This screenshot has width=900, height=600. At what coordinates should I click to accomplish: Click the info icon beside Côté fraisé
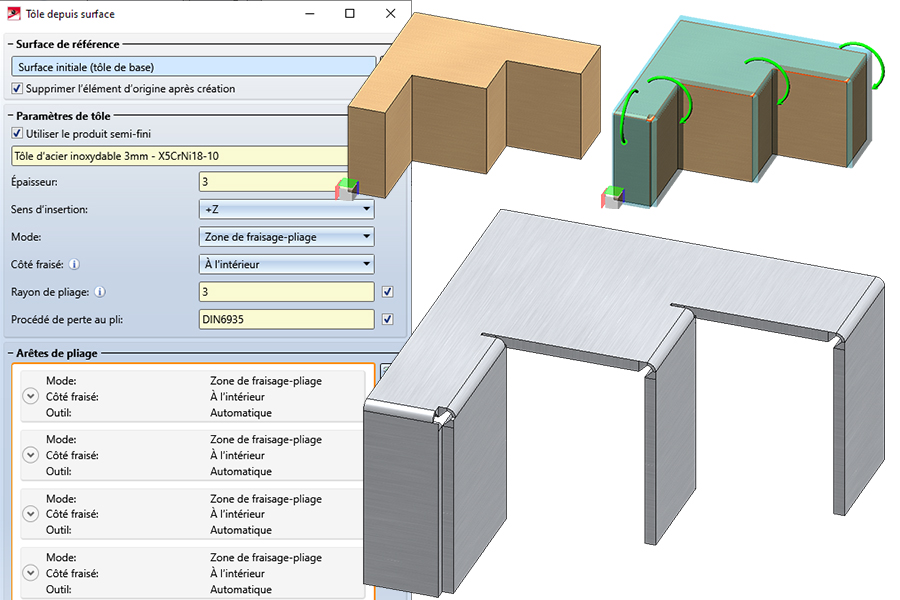tap(75, 265)
